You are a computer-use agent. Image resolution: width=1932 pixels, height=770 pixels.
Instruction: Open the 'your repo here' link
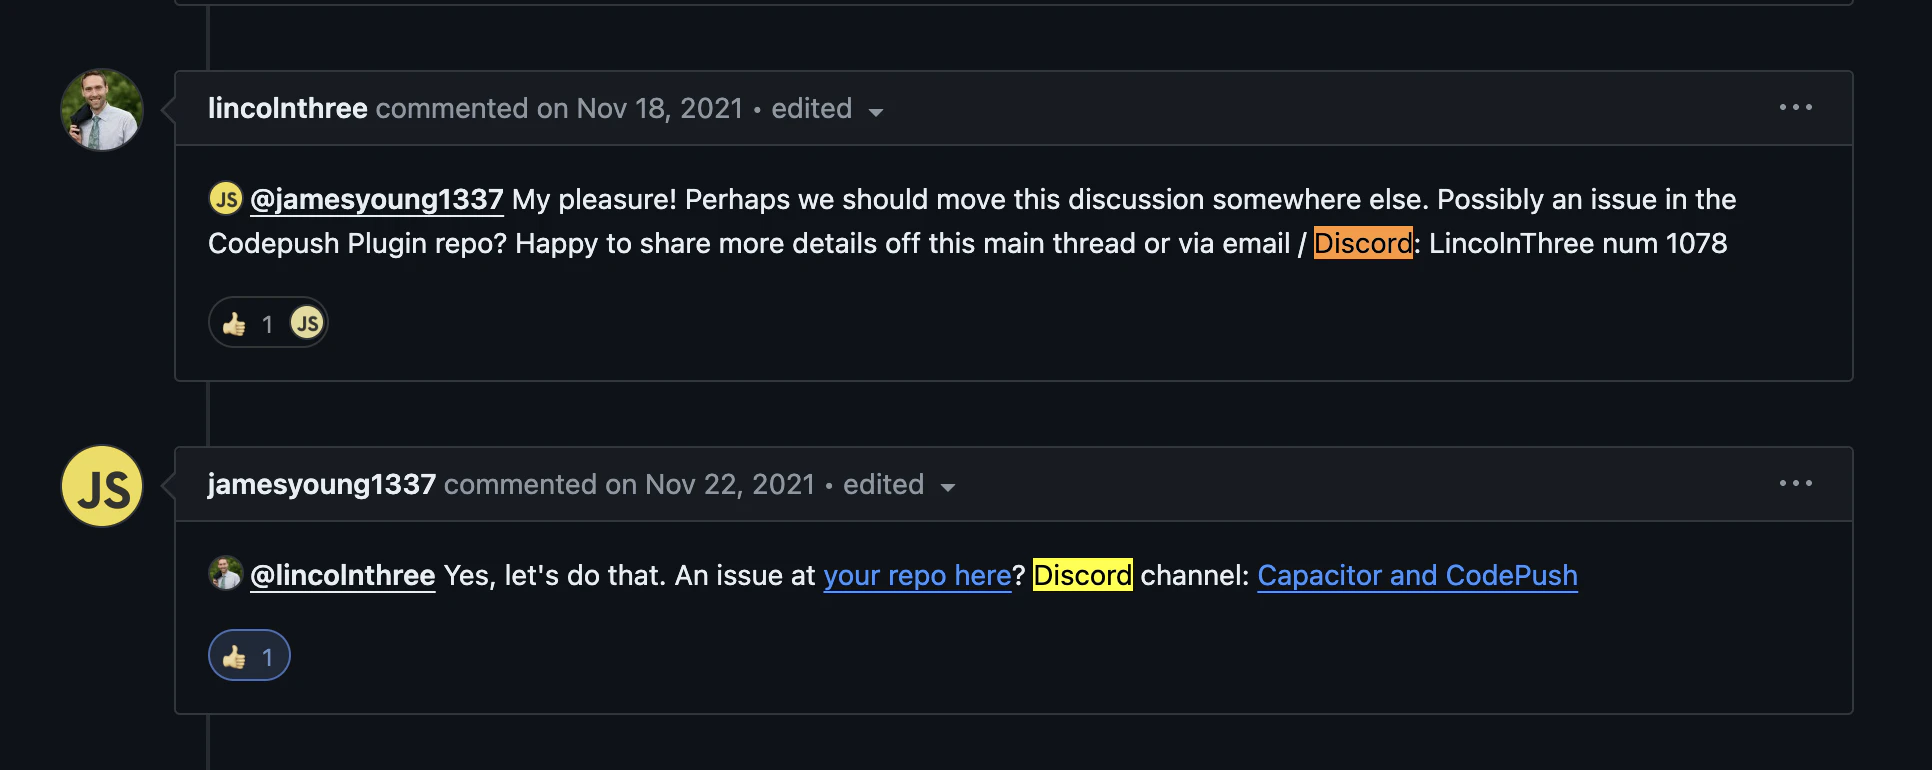click(917, 575)
